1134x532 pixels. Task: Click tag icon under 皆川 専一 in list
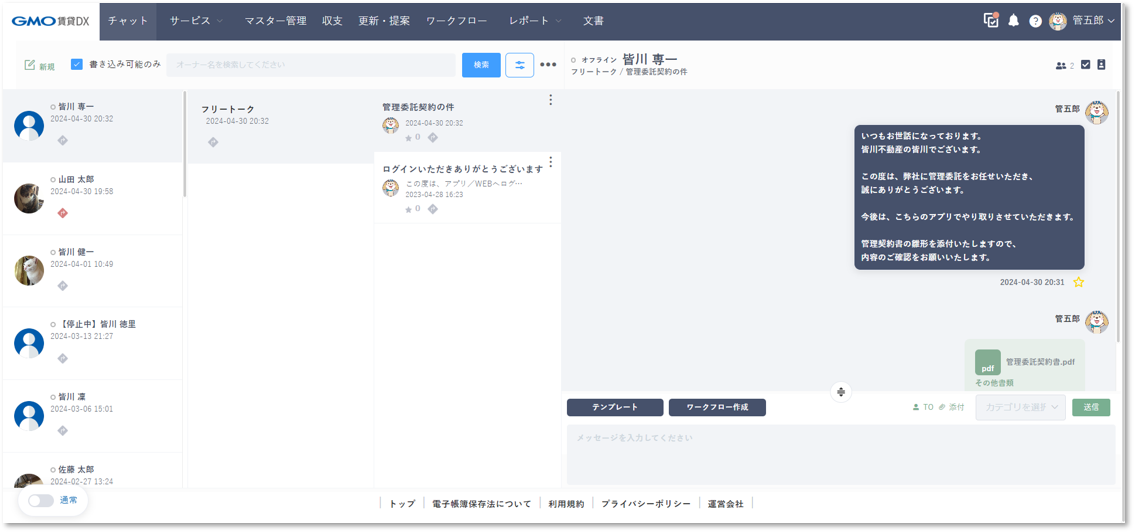pyautogui.click(x=62, y=140)
